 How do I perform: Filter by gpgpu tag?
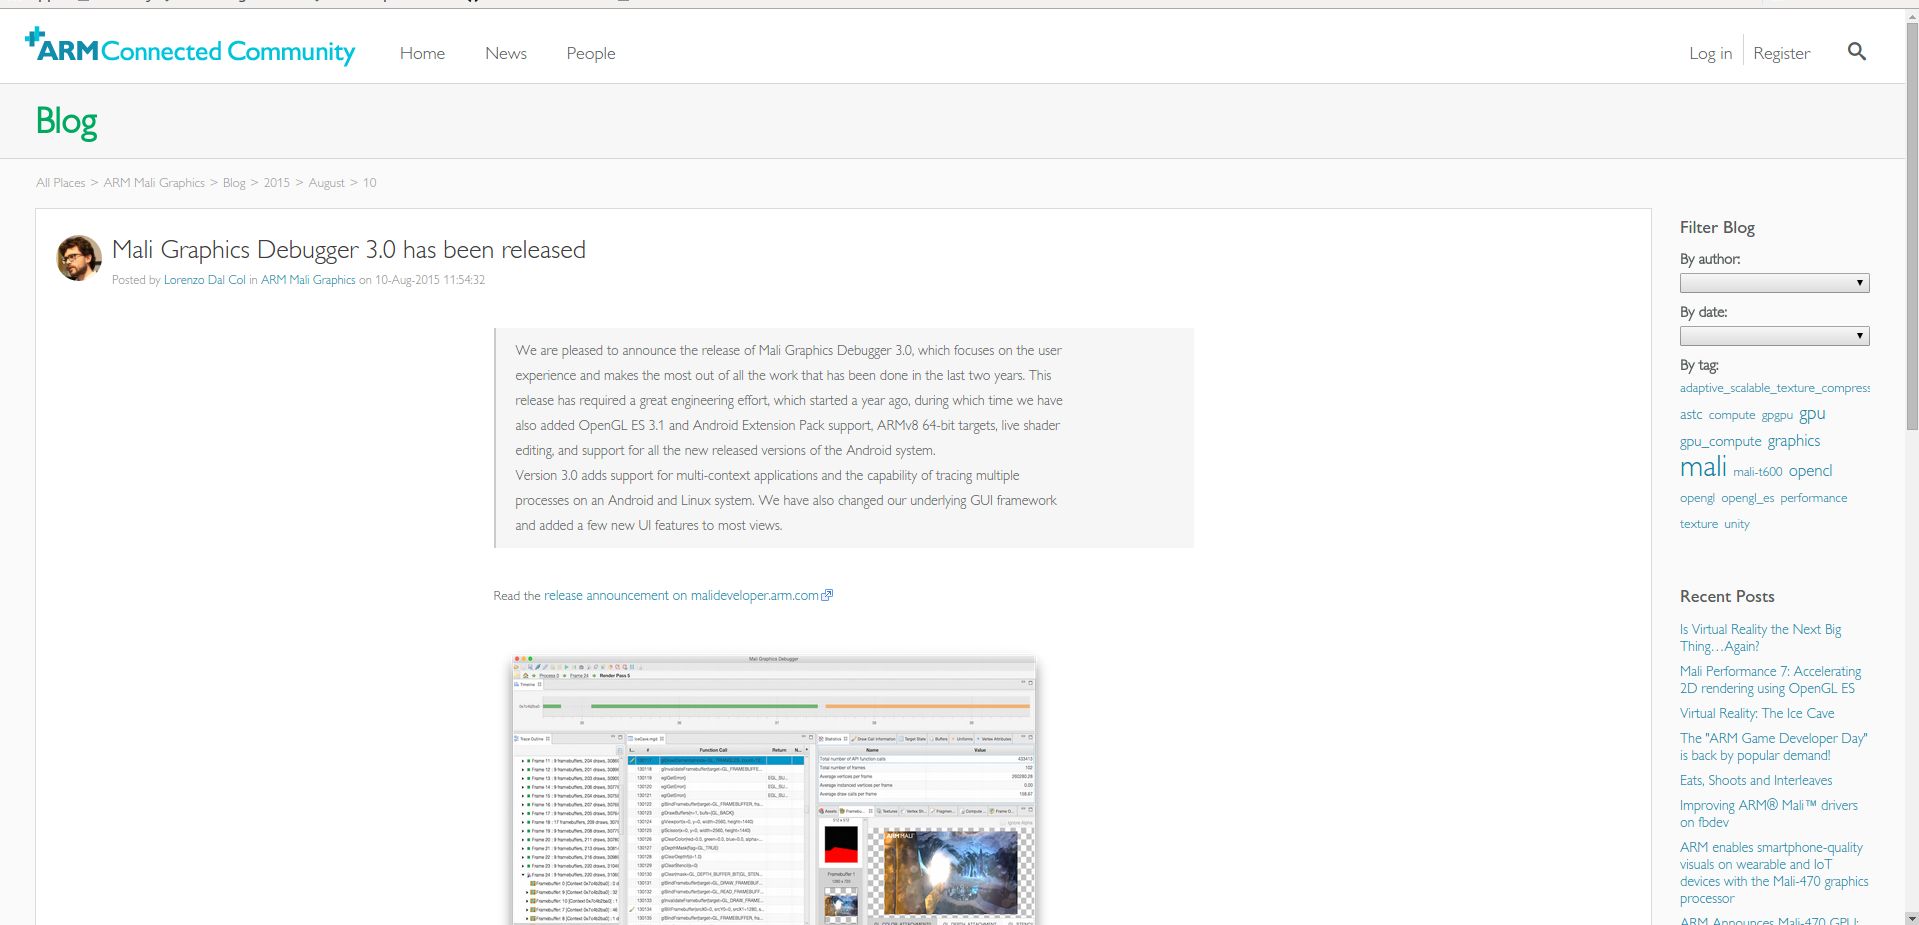1777,415
